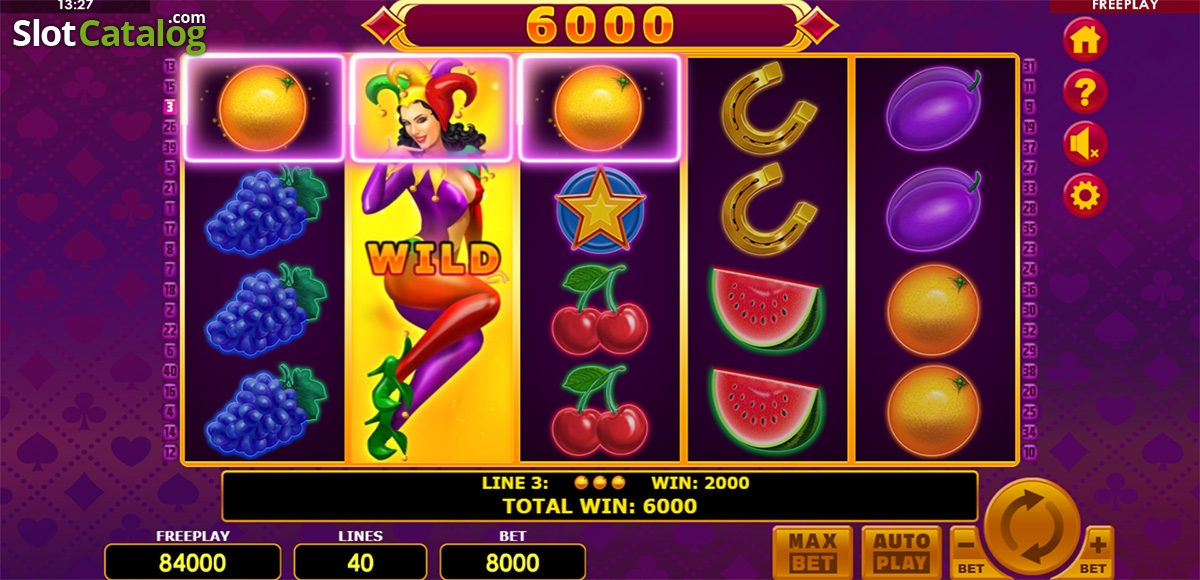The width and height of the screenshot is (1200, 580).
Task: Select the BET value 8000 field
Action: pyautogui.click(x=513, y=562)
